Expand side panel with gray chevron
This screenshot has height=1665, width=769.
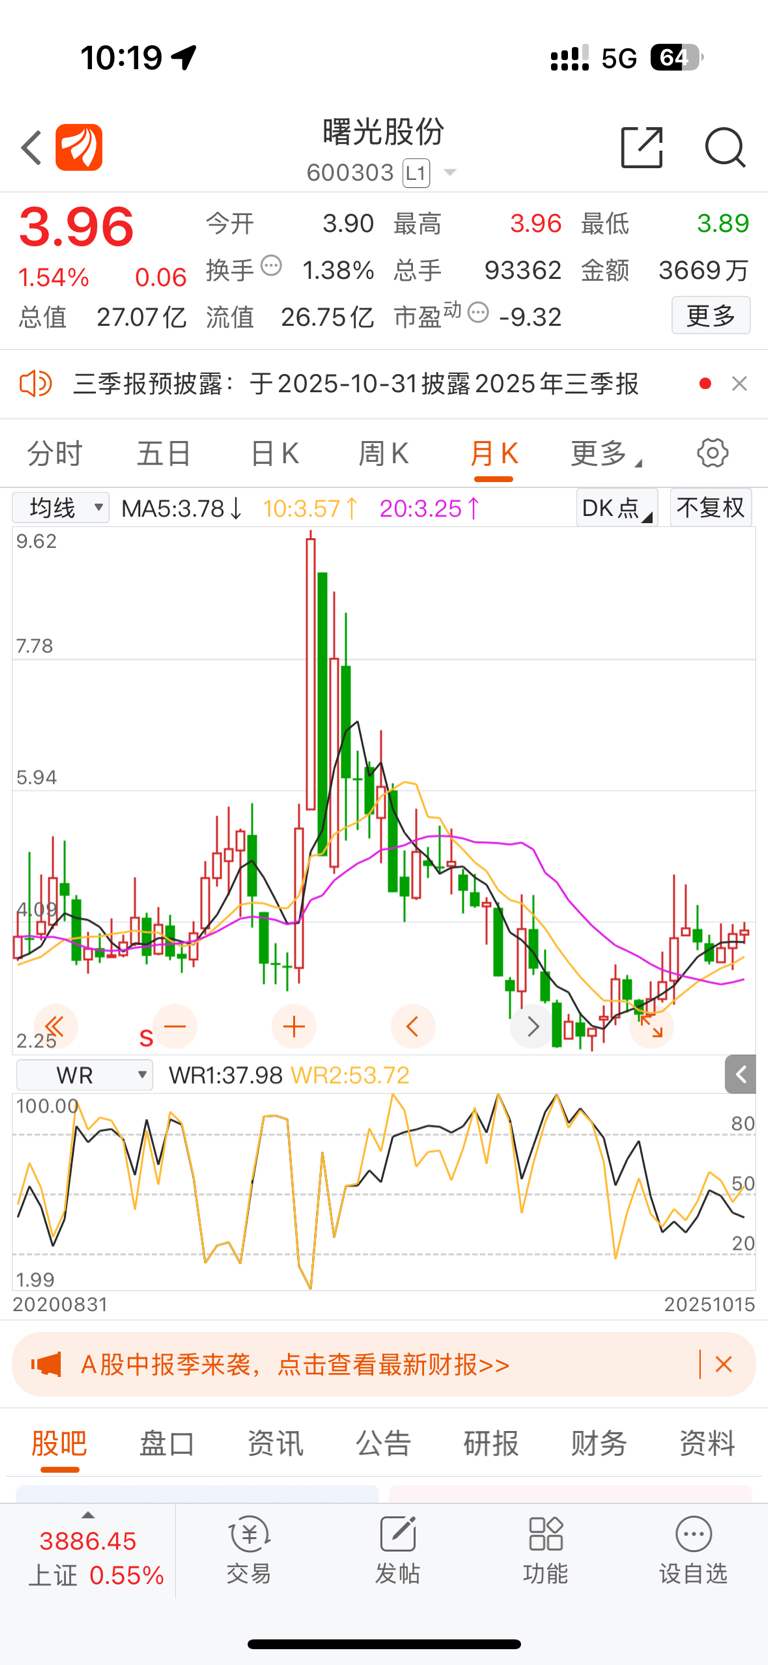[741, 1074]
